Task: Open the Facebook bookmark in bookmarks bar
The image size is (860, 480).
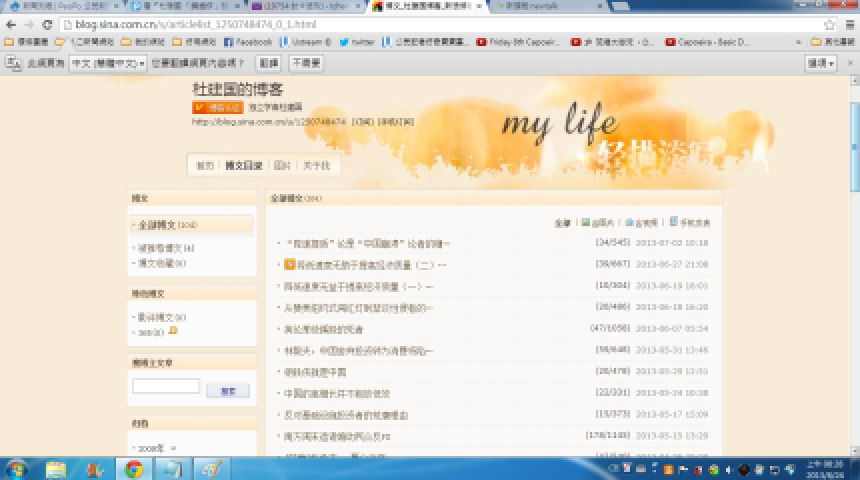Action: (247, 42)
